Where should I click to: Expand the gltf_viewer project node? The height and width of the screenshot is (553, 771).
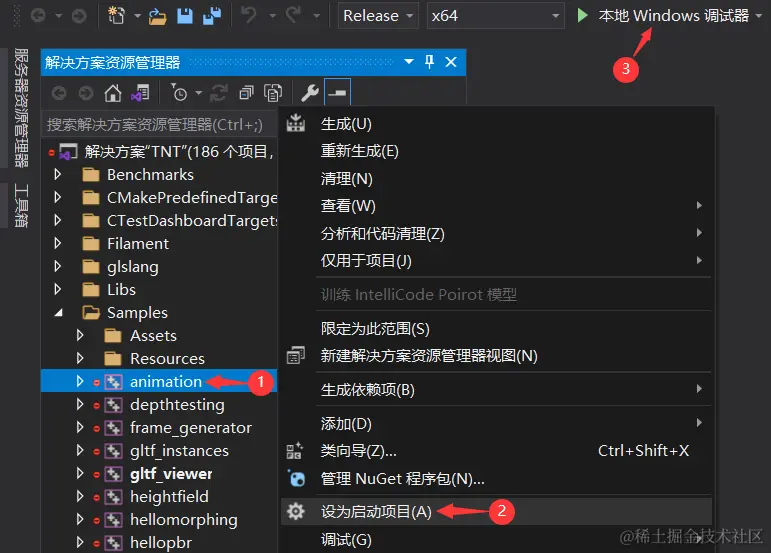pos(80,473)
